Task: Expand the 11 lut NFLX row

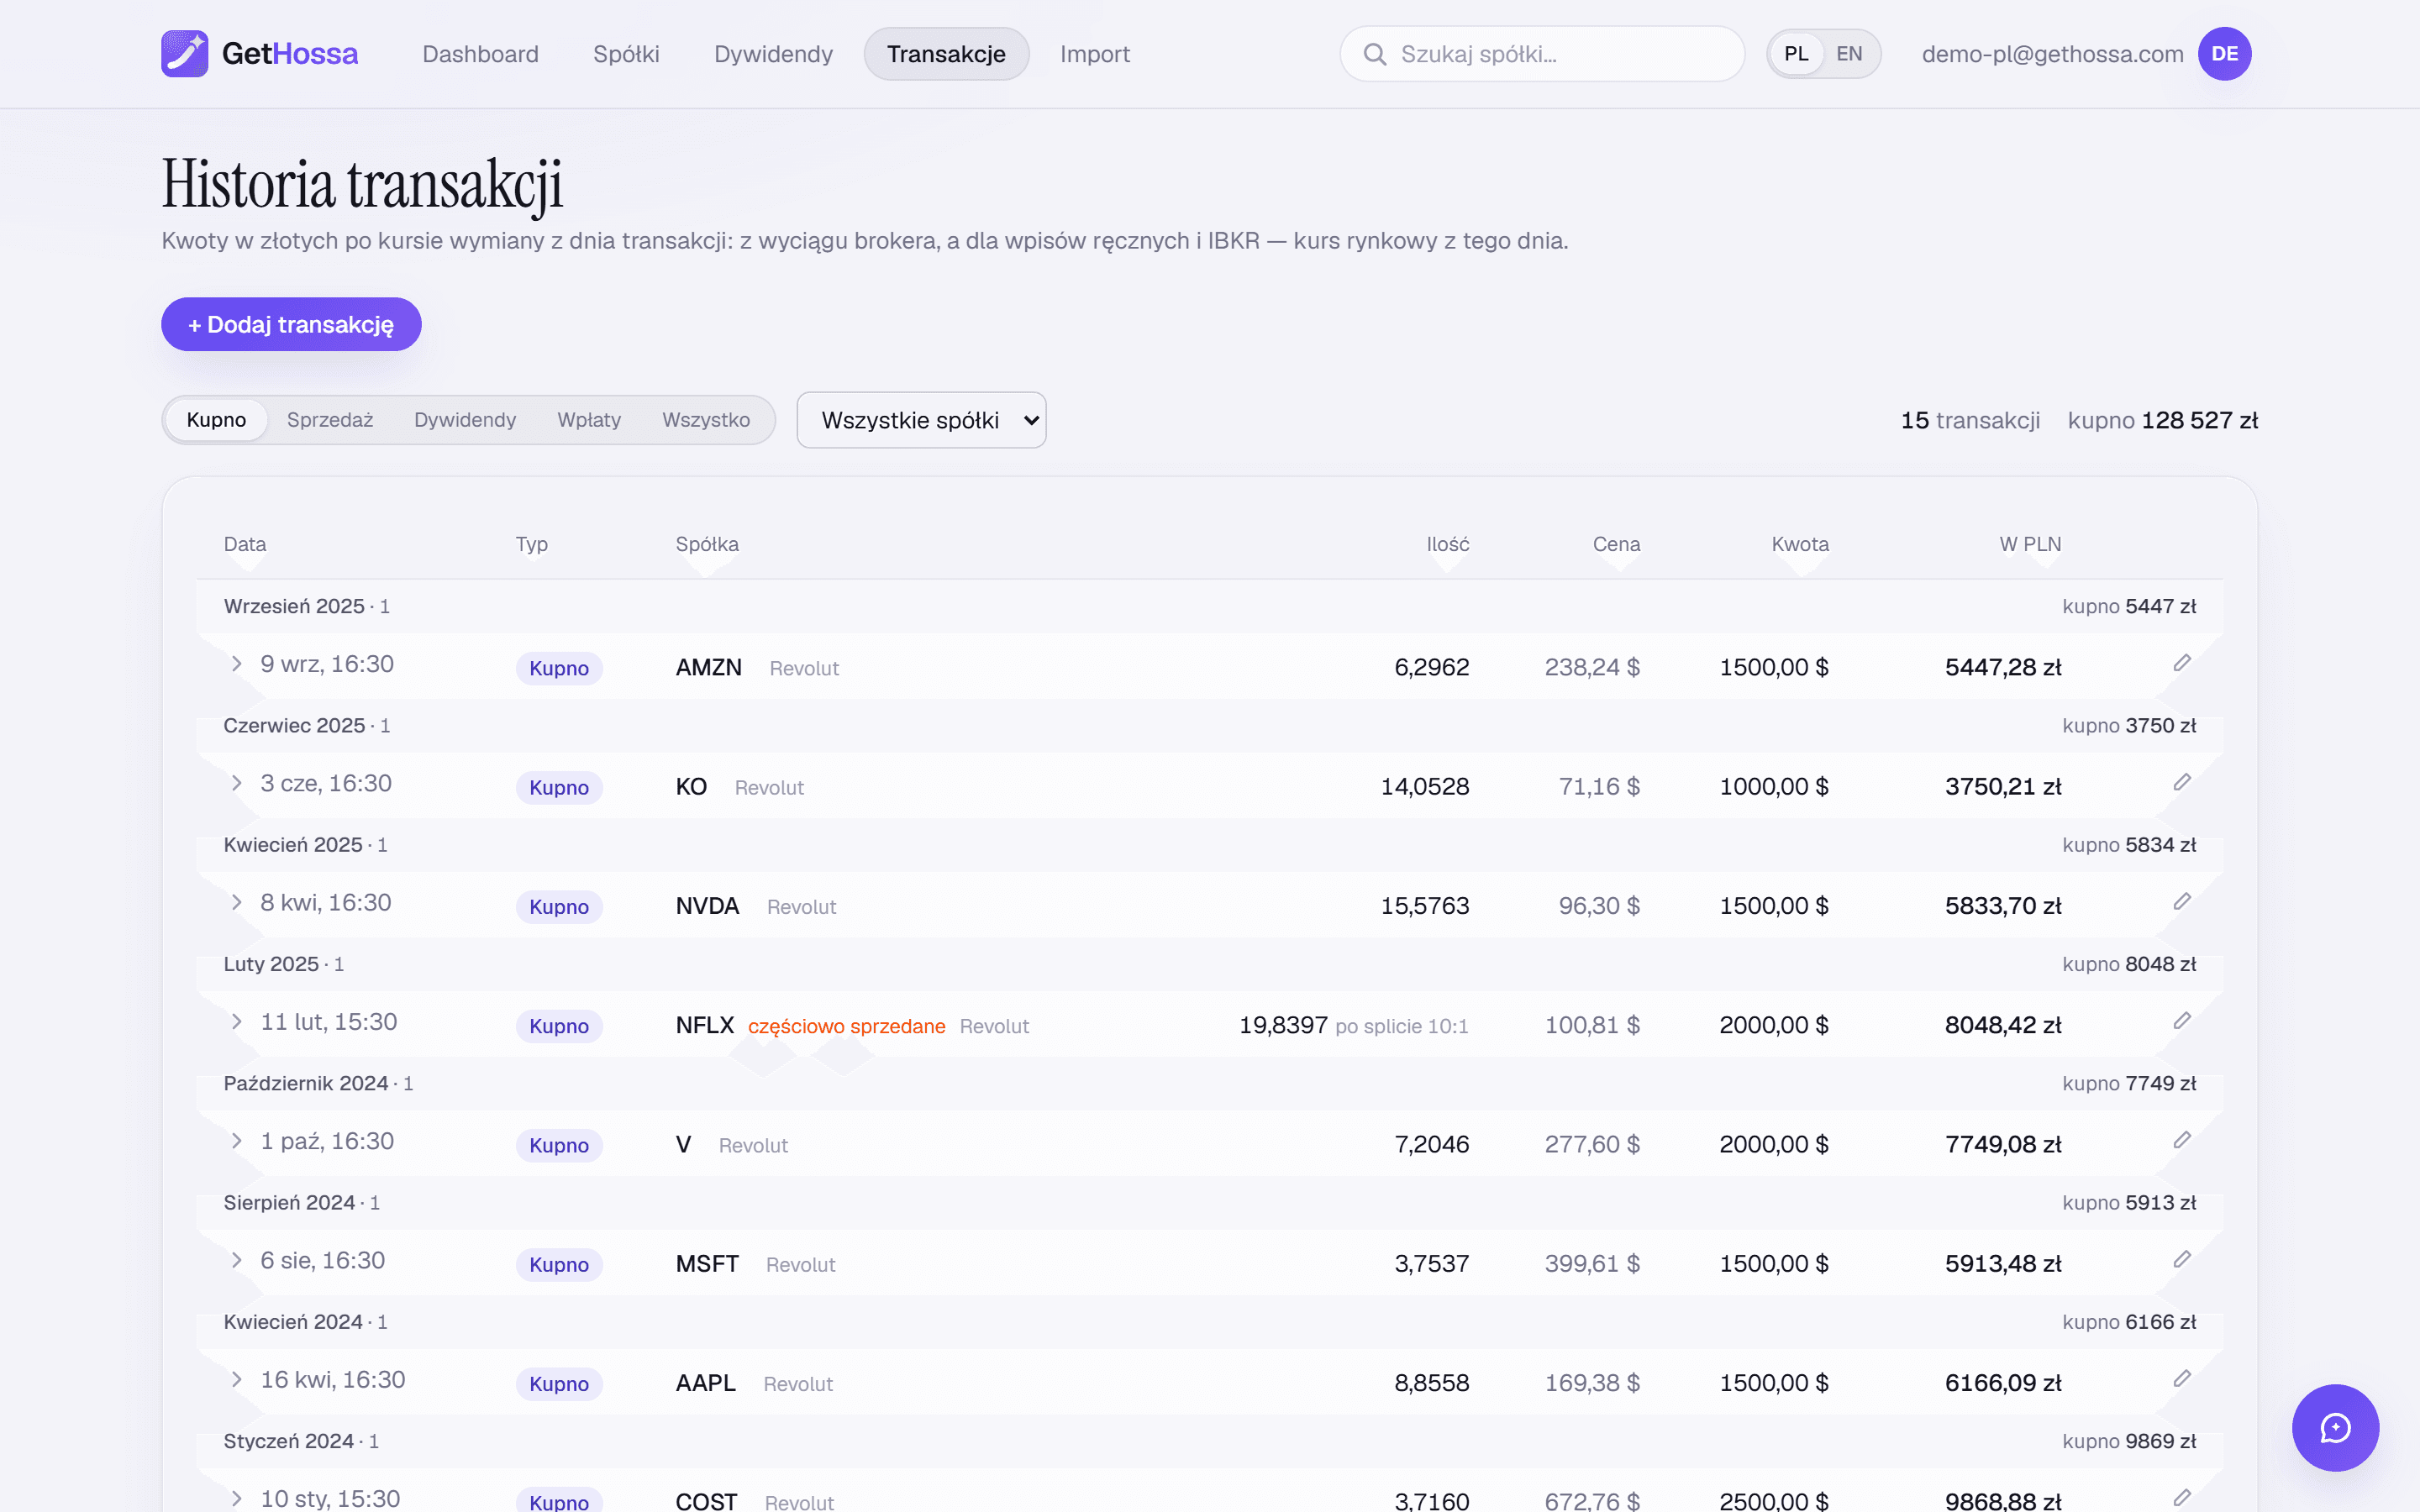Action: tap(237, 1021)
